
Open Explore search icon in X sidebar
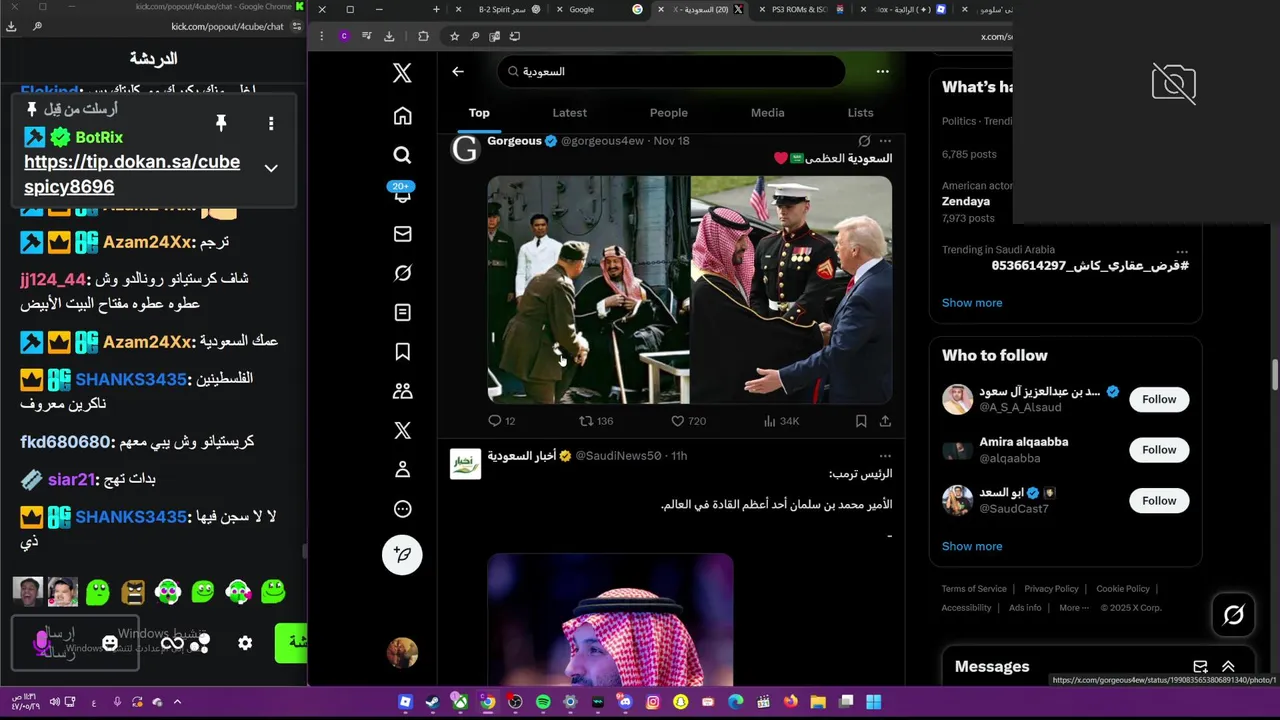pyautogui.click(x=402, y=155)
